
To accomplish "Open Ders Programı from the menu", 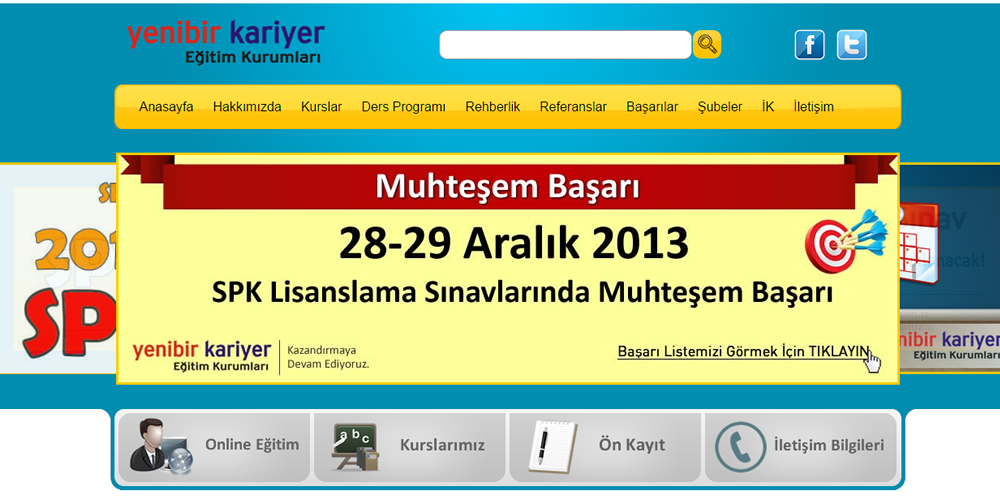I will pos(403,107).
